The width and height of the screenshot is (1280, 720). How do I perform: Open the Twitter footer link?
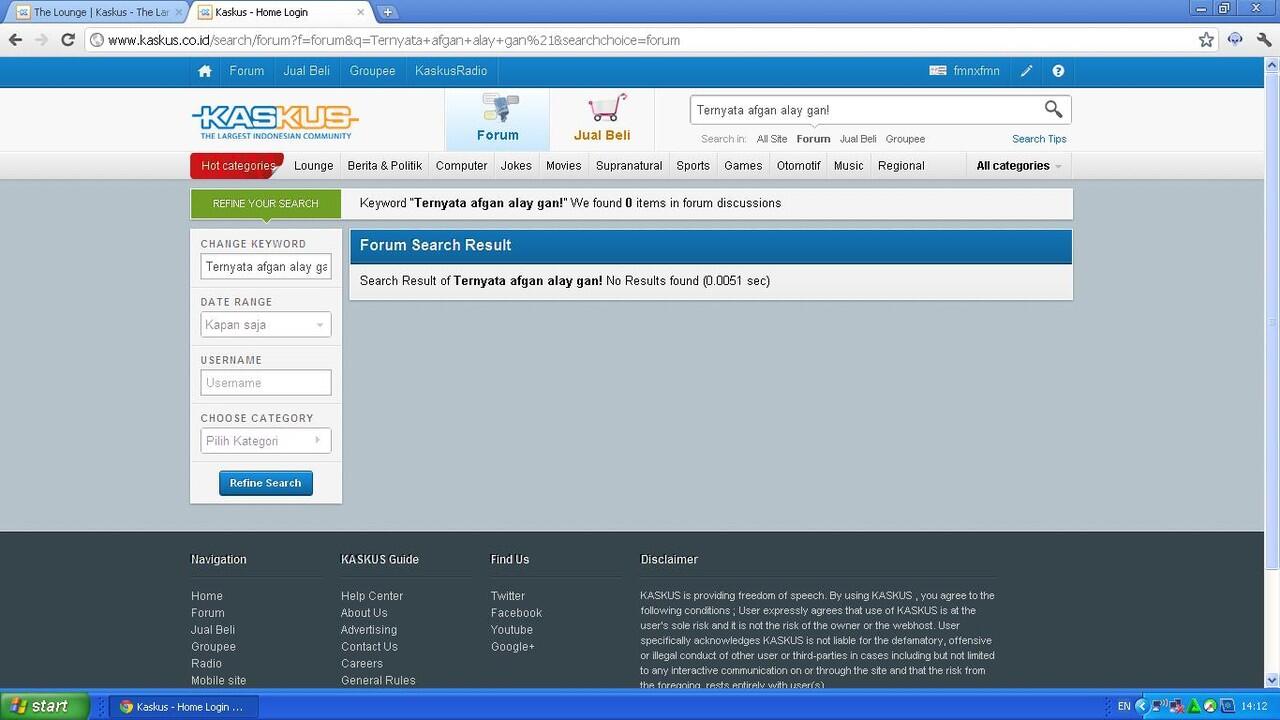(x=508, y=596)
